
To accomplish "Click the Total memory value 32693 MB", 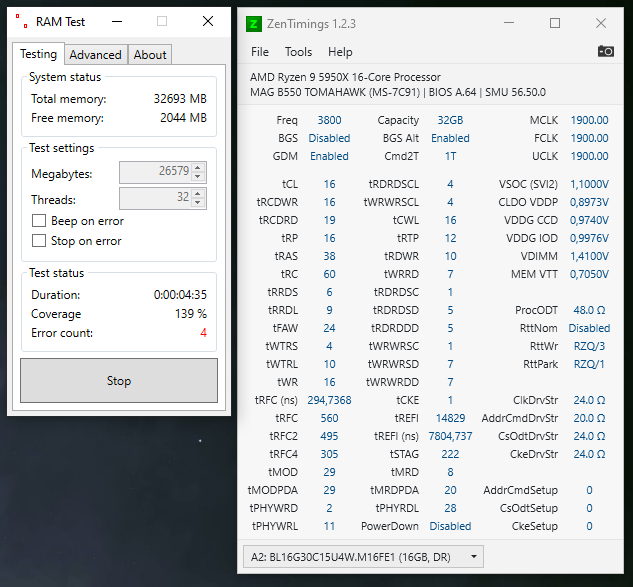I will tap(180, 99).
